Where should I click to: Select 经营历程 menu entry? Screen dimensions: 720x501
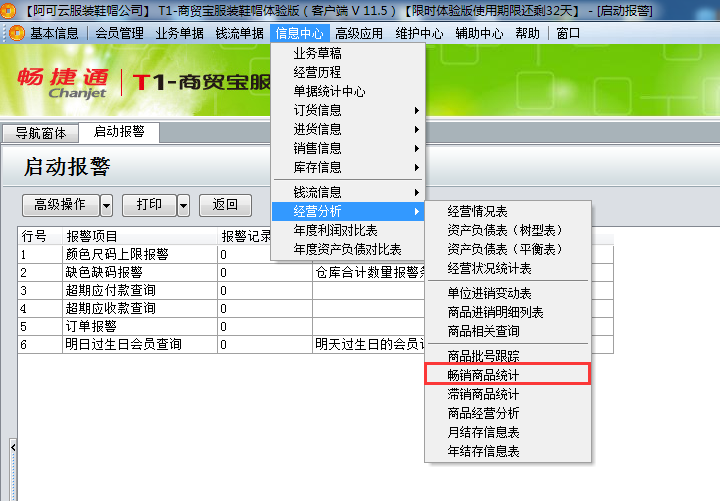348,72
